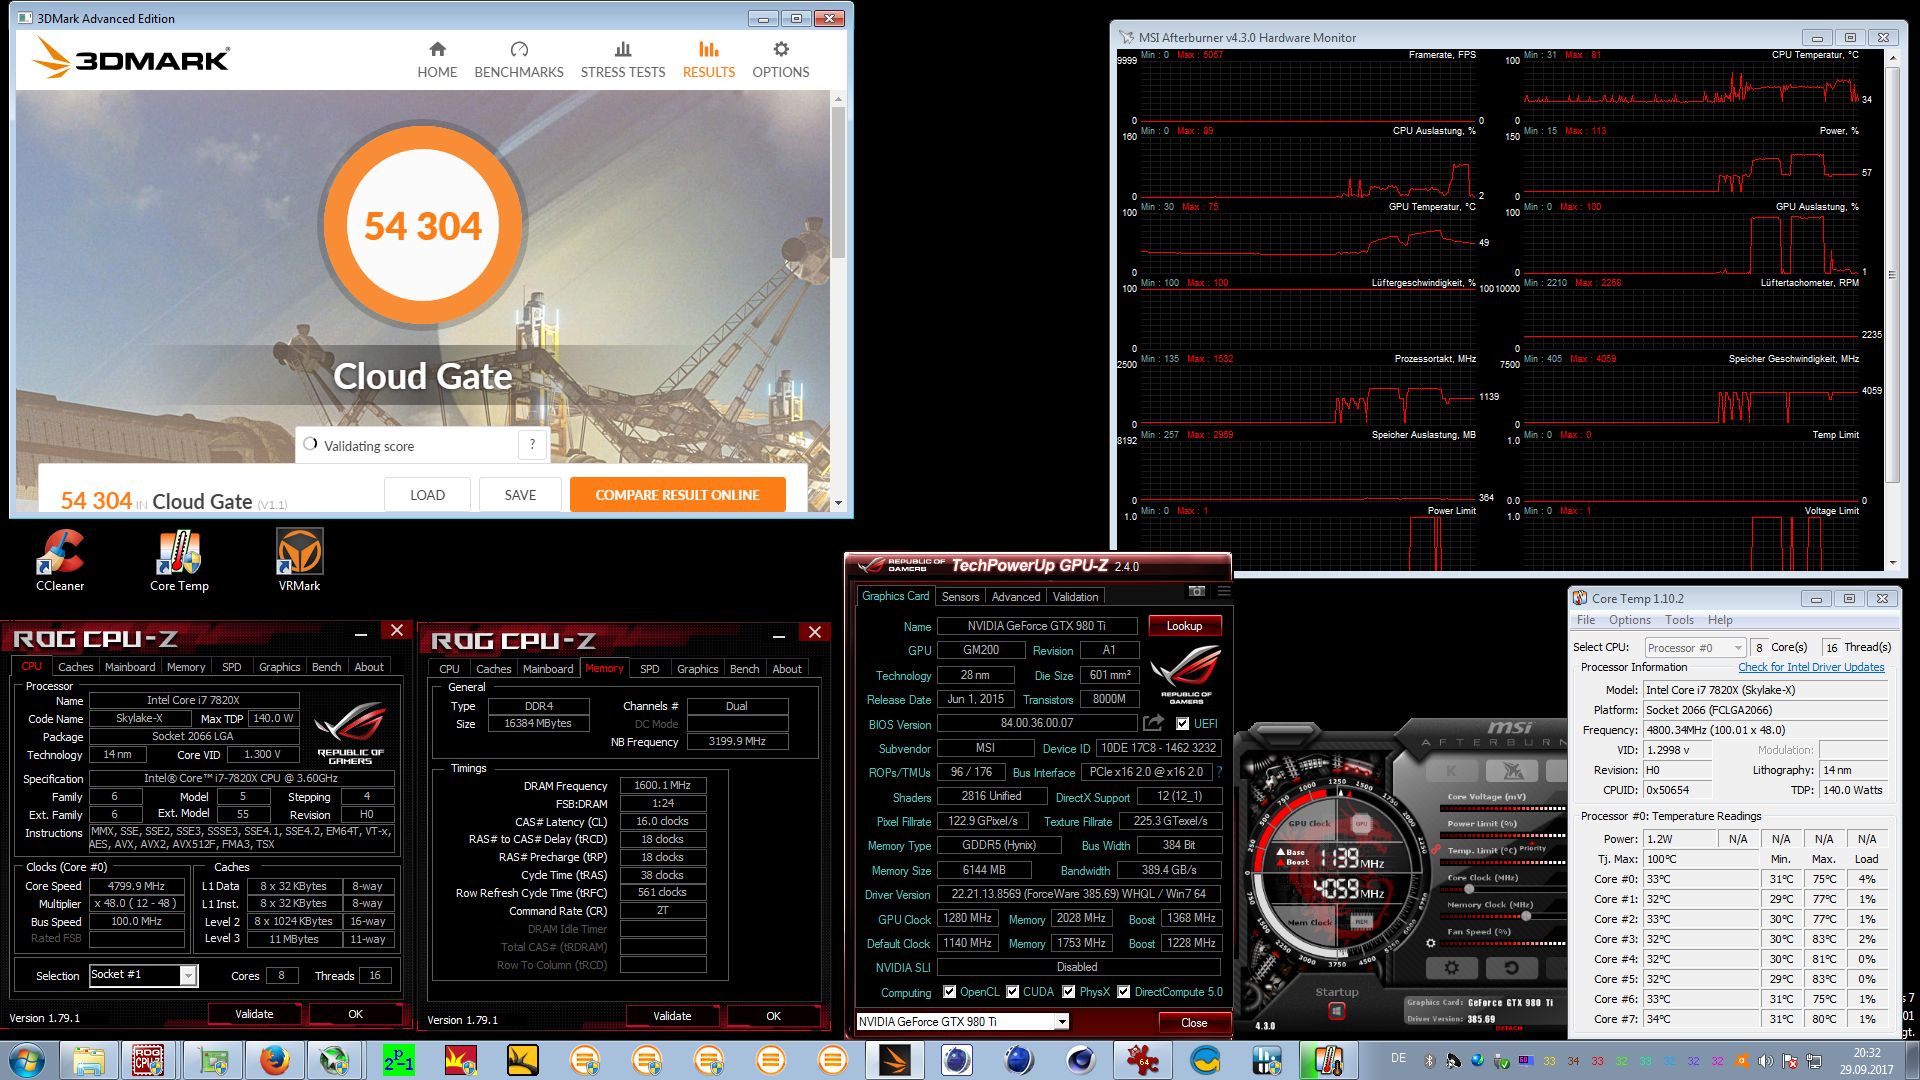Click the bus interface question mark in GPU-Z
This screenshot has height=1080, width=1920.
pos(1219,772)
